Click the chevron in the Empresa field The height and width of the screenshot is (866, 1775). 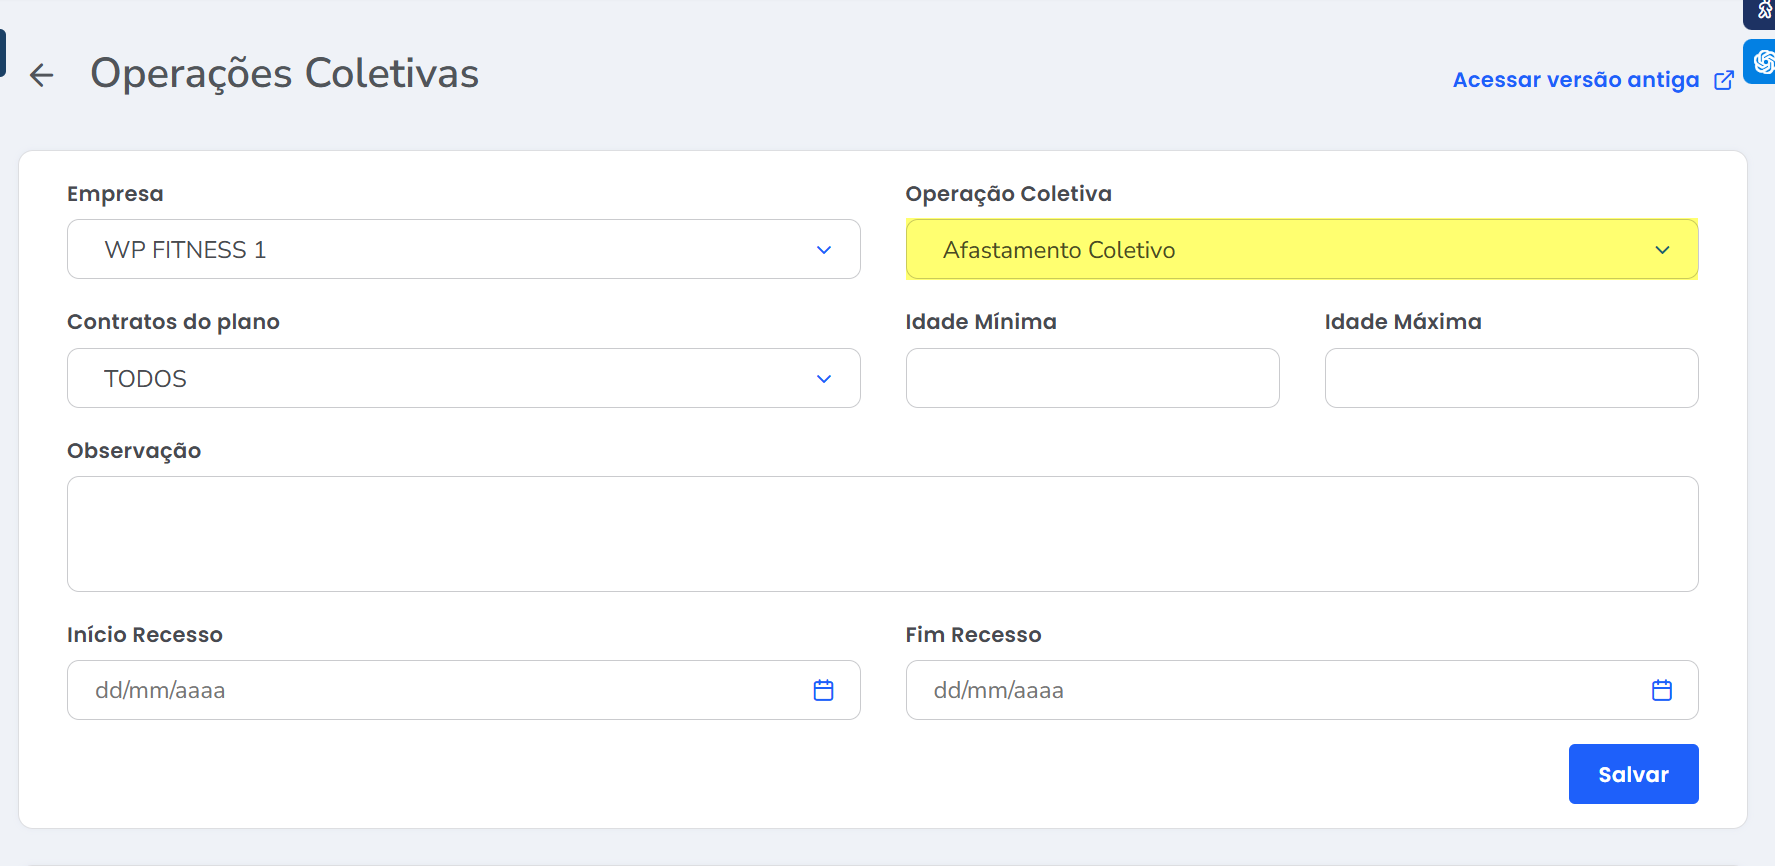(823, 250)
